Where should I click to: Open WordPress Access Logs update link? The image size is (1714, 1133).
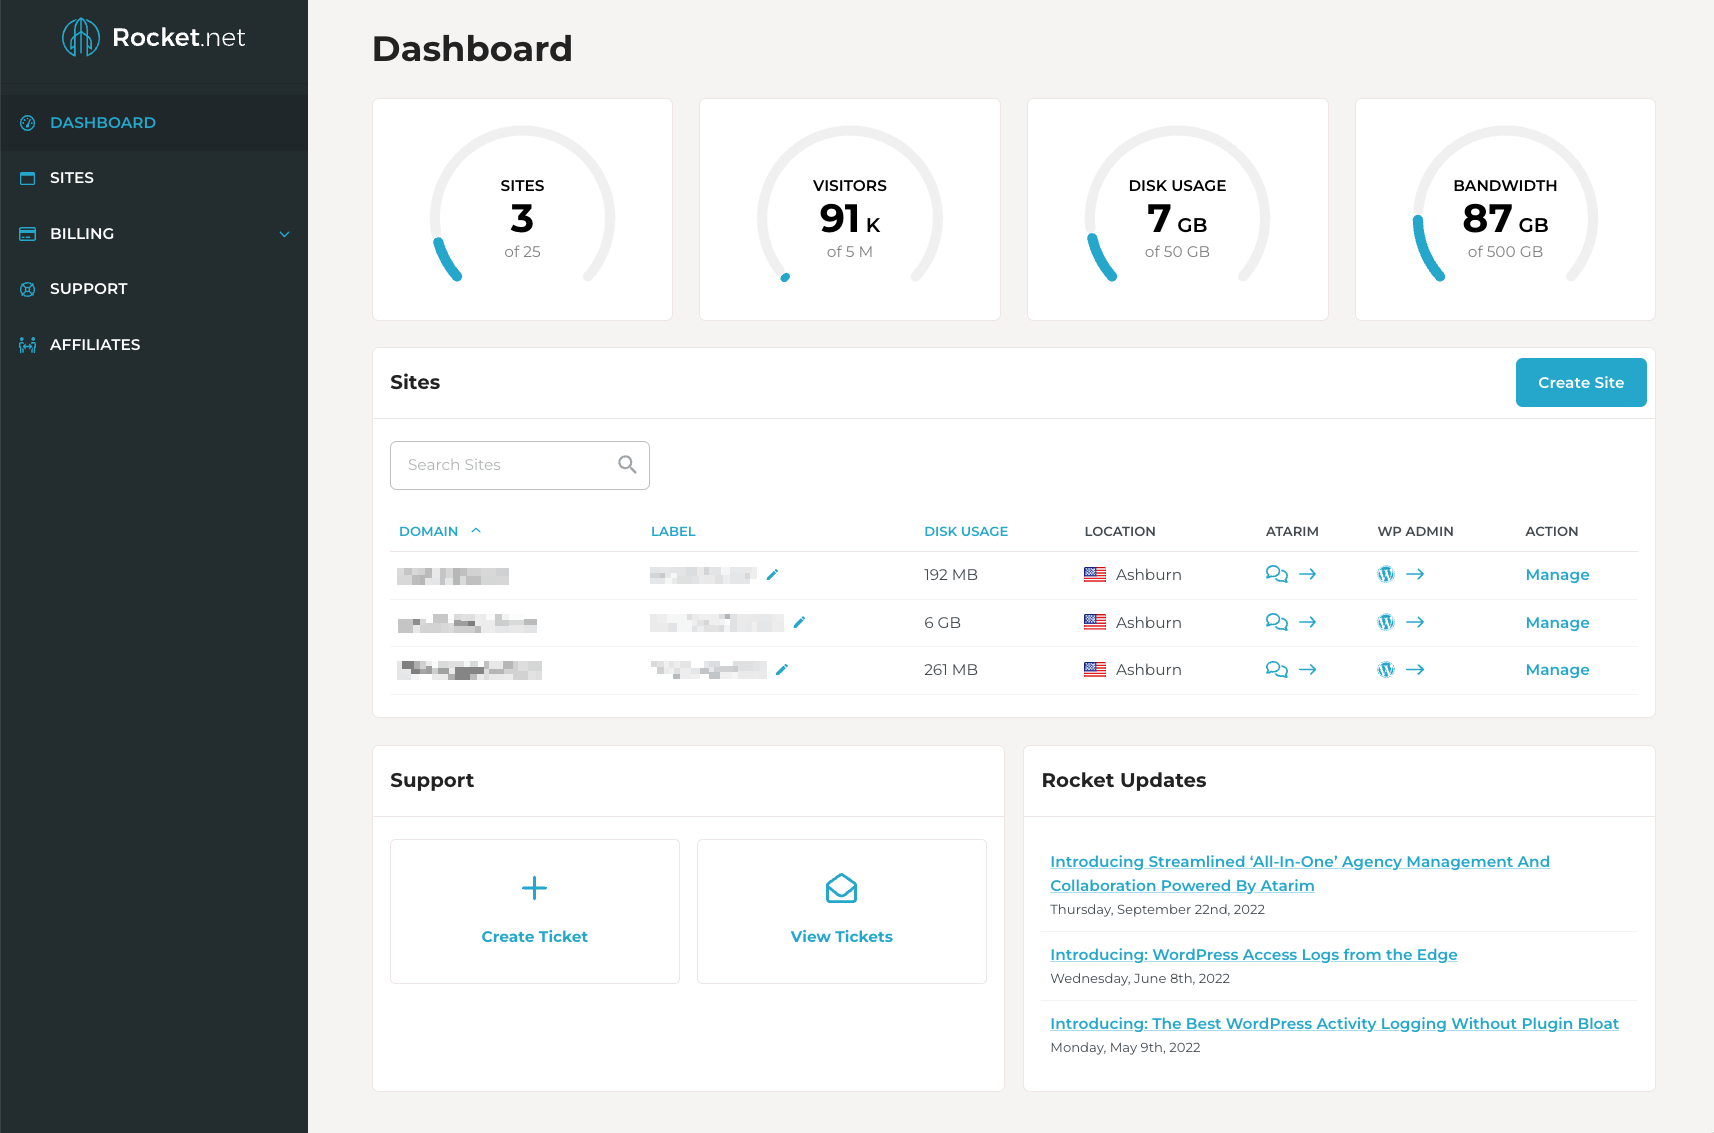pos(1254,955)
